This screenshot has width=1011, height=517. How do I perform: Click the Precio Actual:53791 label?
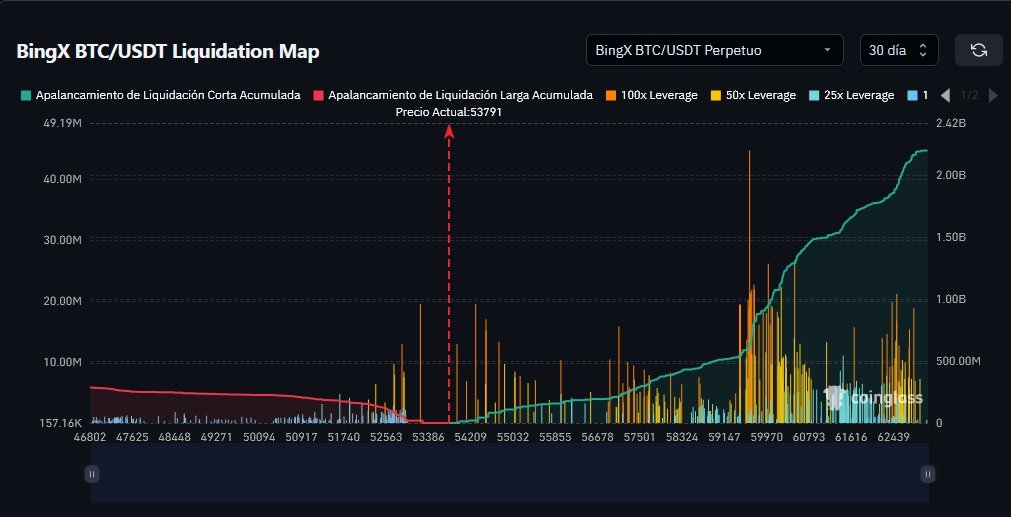click(x=449, y=112)
